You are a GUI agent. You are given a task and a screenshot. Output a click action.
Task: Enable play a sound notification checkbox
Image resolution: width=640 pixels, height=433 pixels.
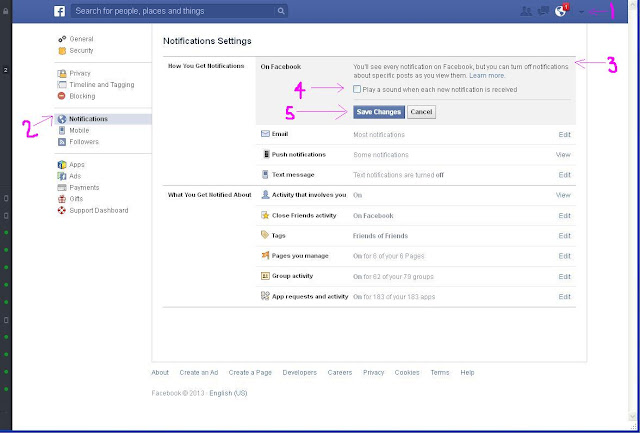tap(357, 89)
